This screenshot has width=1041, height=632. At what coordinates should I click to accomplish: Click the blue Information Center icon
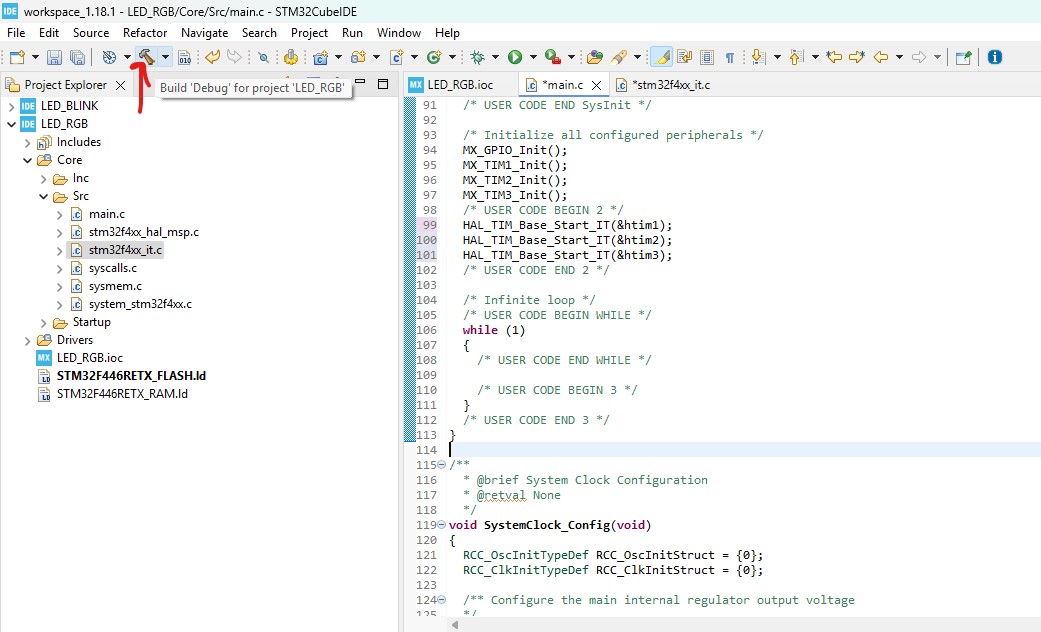click(x=995, y=57)
